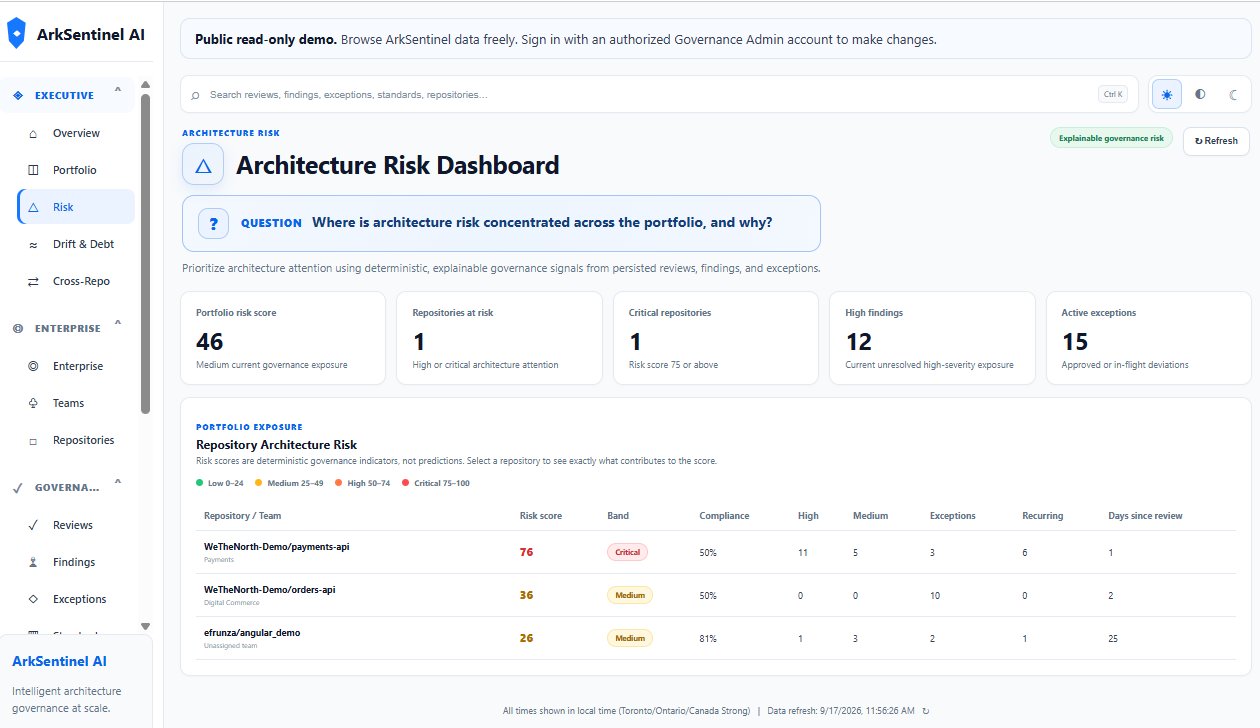
Task: Click the Portfolio icon in sidebar
Action: (x=33, y=170)
